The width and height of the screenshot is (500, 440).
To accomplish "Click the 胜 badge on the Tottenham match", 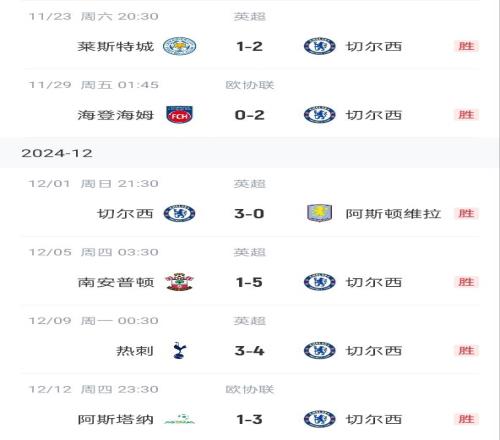I will tap(466, 351).
